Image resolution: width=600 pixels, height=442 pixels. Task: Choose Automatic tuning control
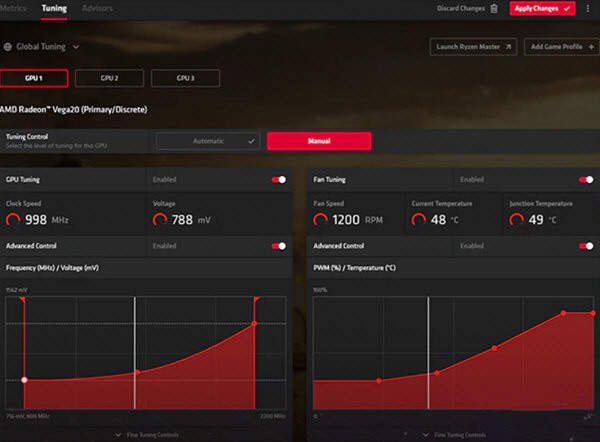pyautogui.click(x=208, y=141)
